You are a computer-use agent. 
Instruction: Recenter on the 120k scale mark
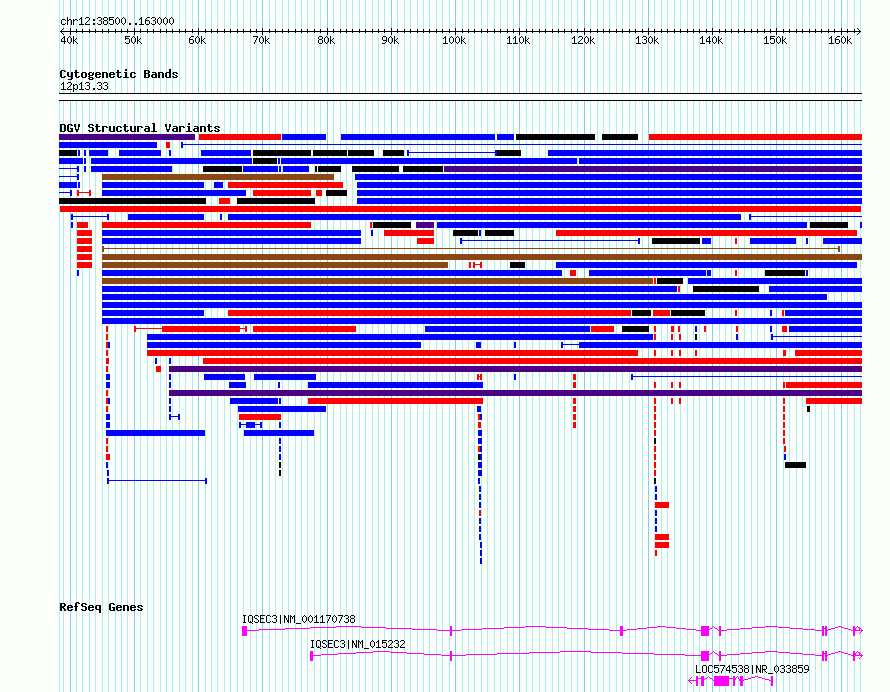583,40
